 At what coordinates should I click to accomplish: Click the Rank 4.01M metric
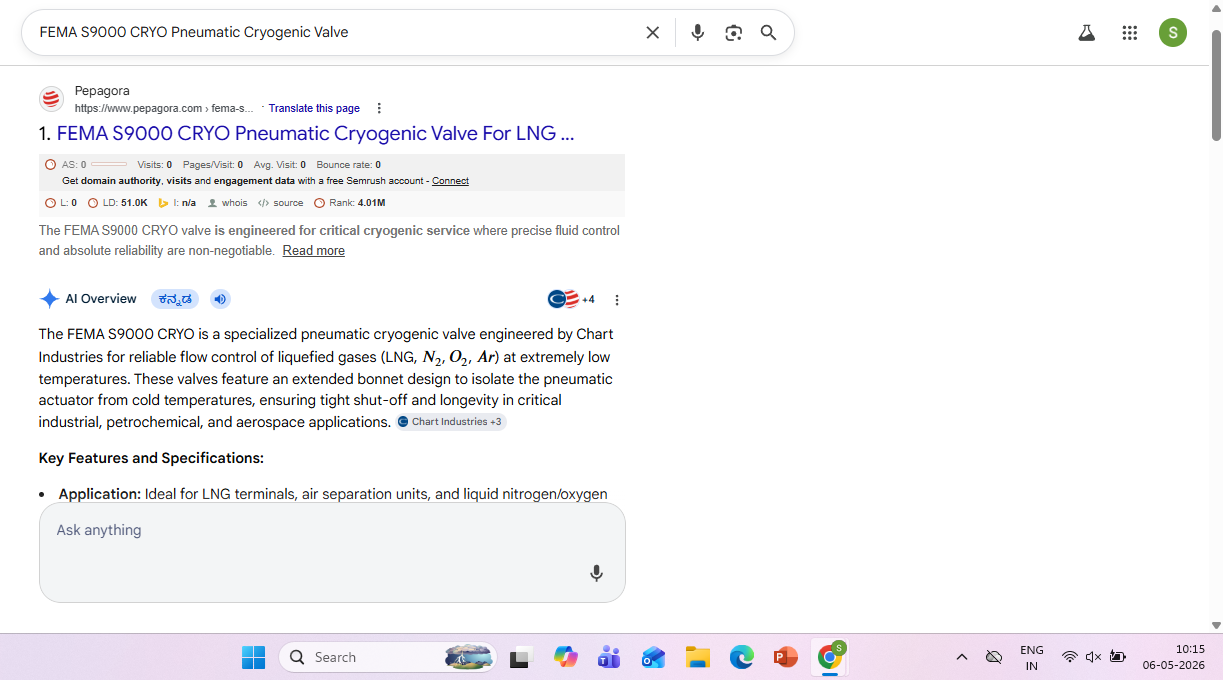coord(350,203)
